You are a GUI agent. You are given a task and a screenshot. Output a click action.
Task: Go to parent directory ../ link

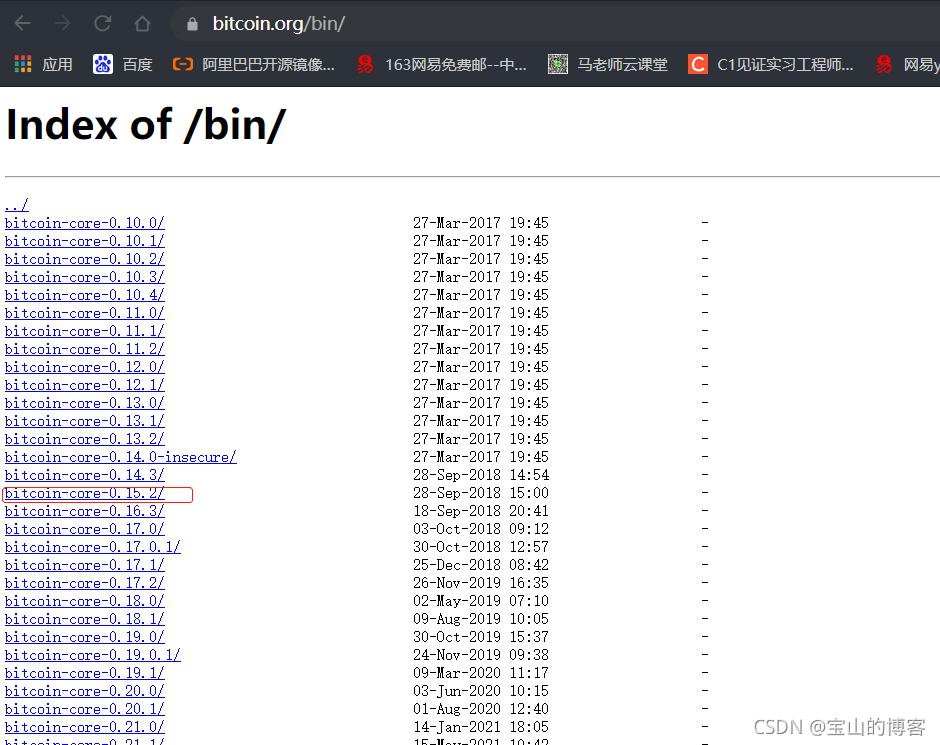click(16, 205)
